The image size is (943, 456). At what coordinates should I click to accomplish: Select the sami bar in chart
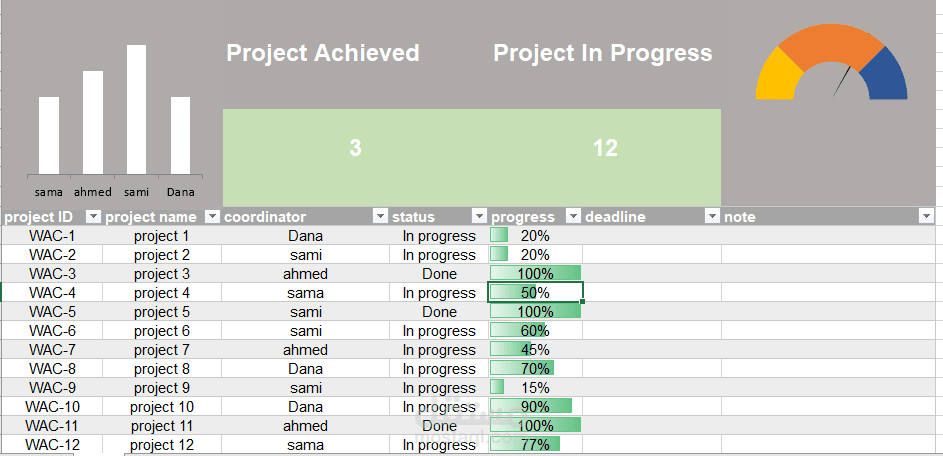(x=136, y=110)
